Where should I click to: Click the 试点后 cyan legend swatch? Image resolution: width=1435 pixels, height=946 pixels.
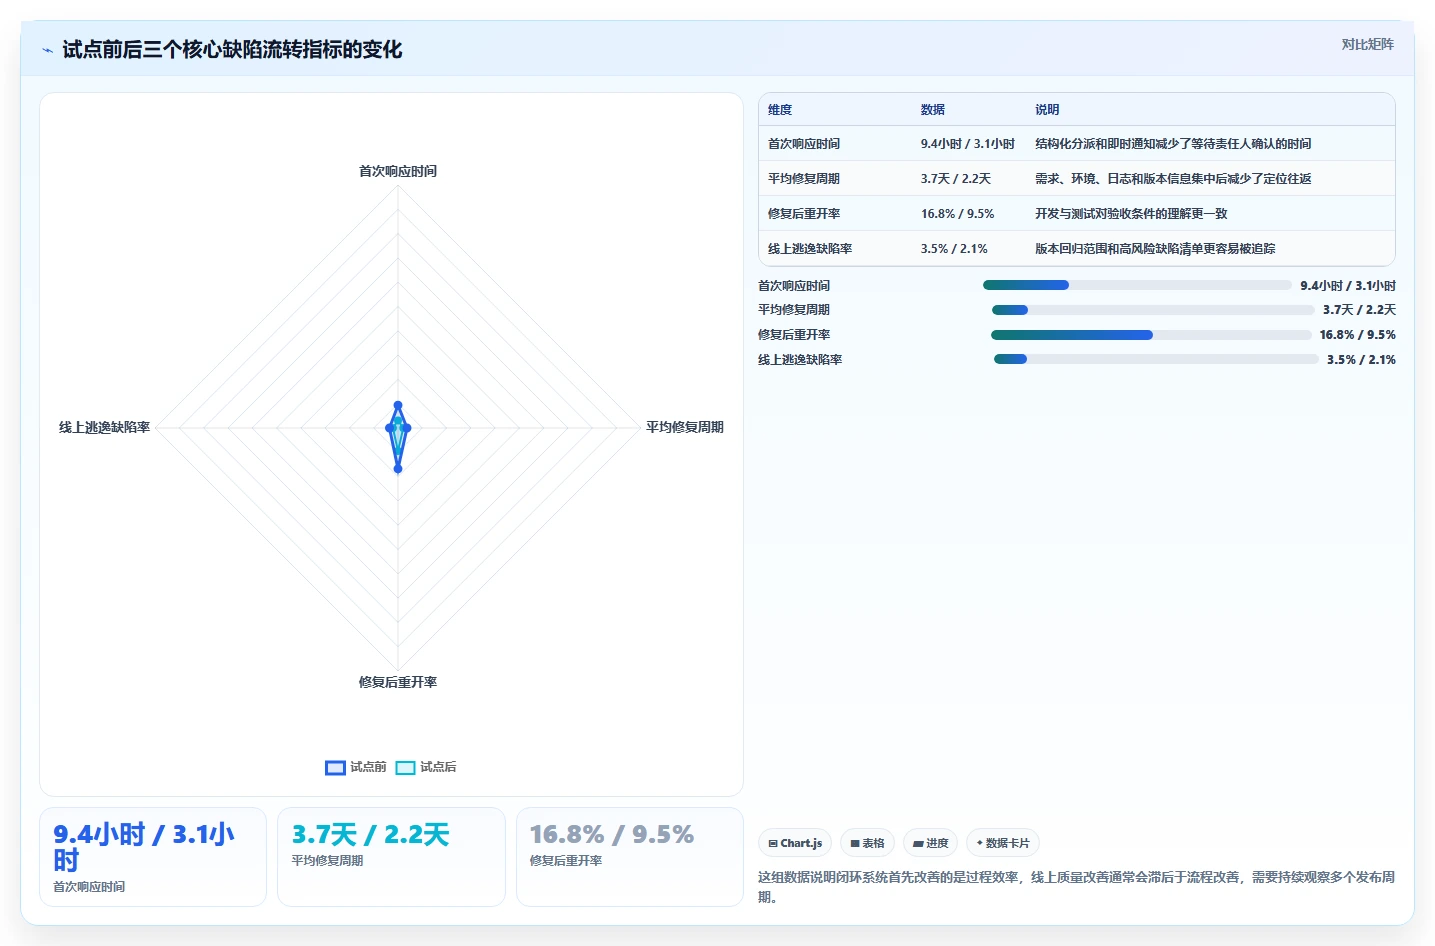(x=405, y=768)
